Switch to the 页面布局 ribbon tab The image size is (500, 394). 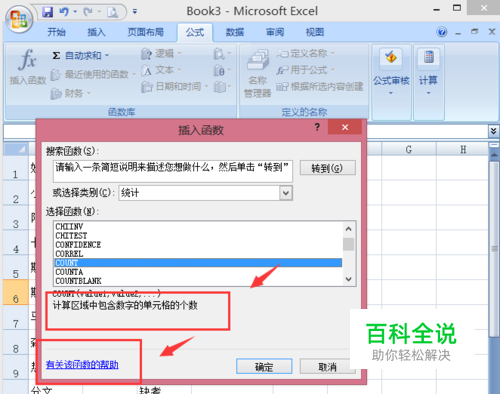[146, 32]
